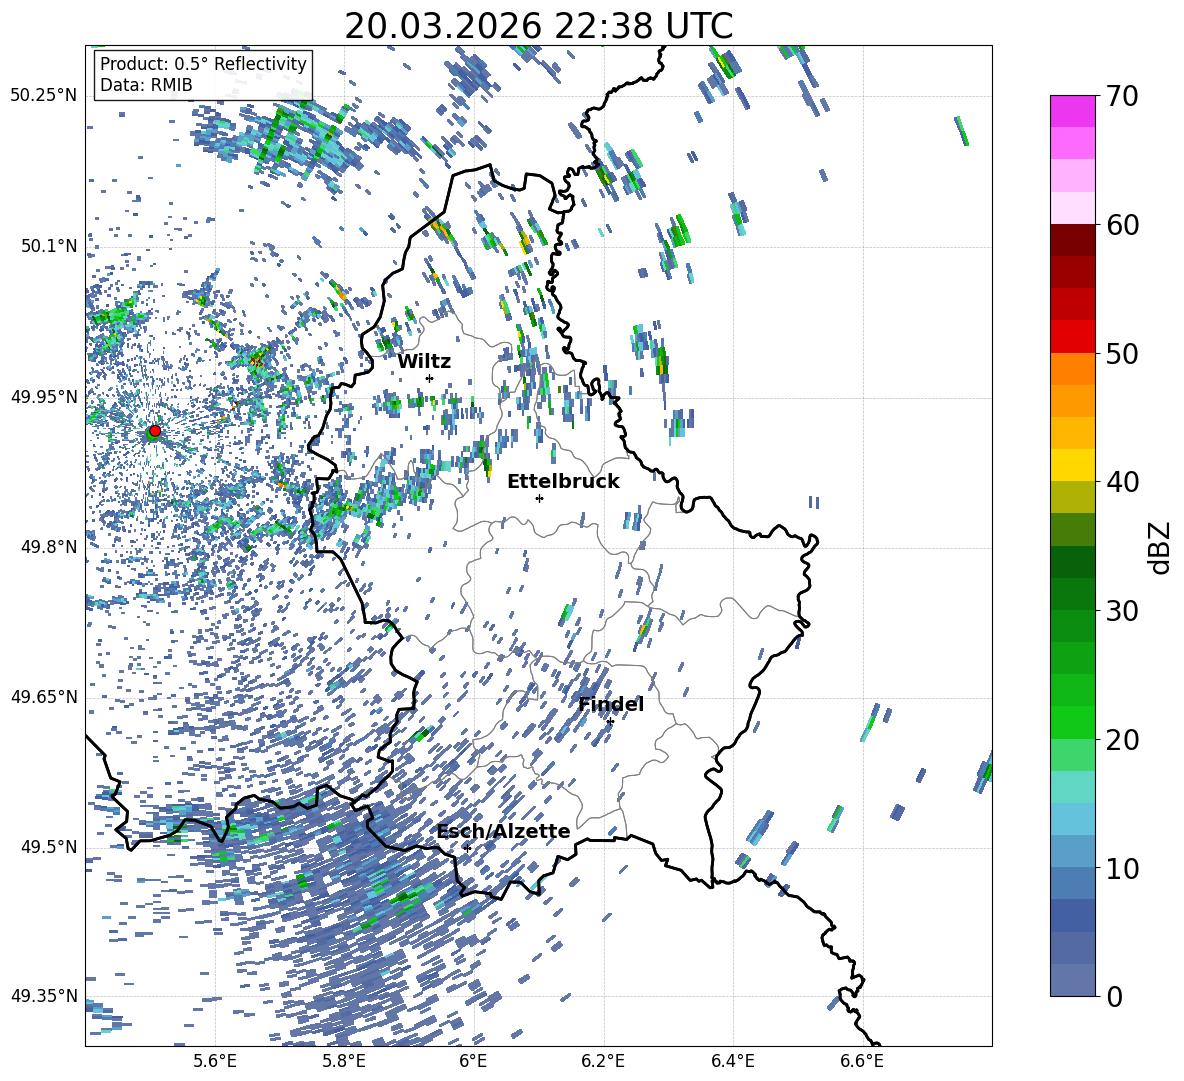Click the Wiltz station cross marker
1184x1081 pixels.
pos(429,378)
